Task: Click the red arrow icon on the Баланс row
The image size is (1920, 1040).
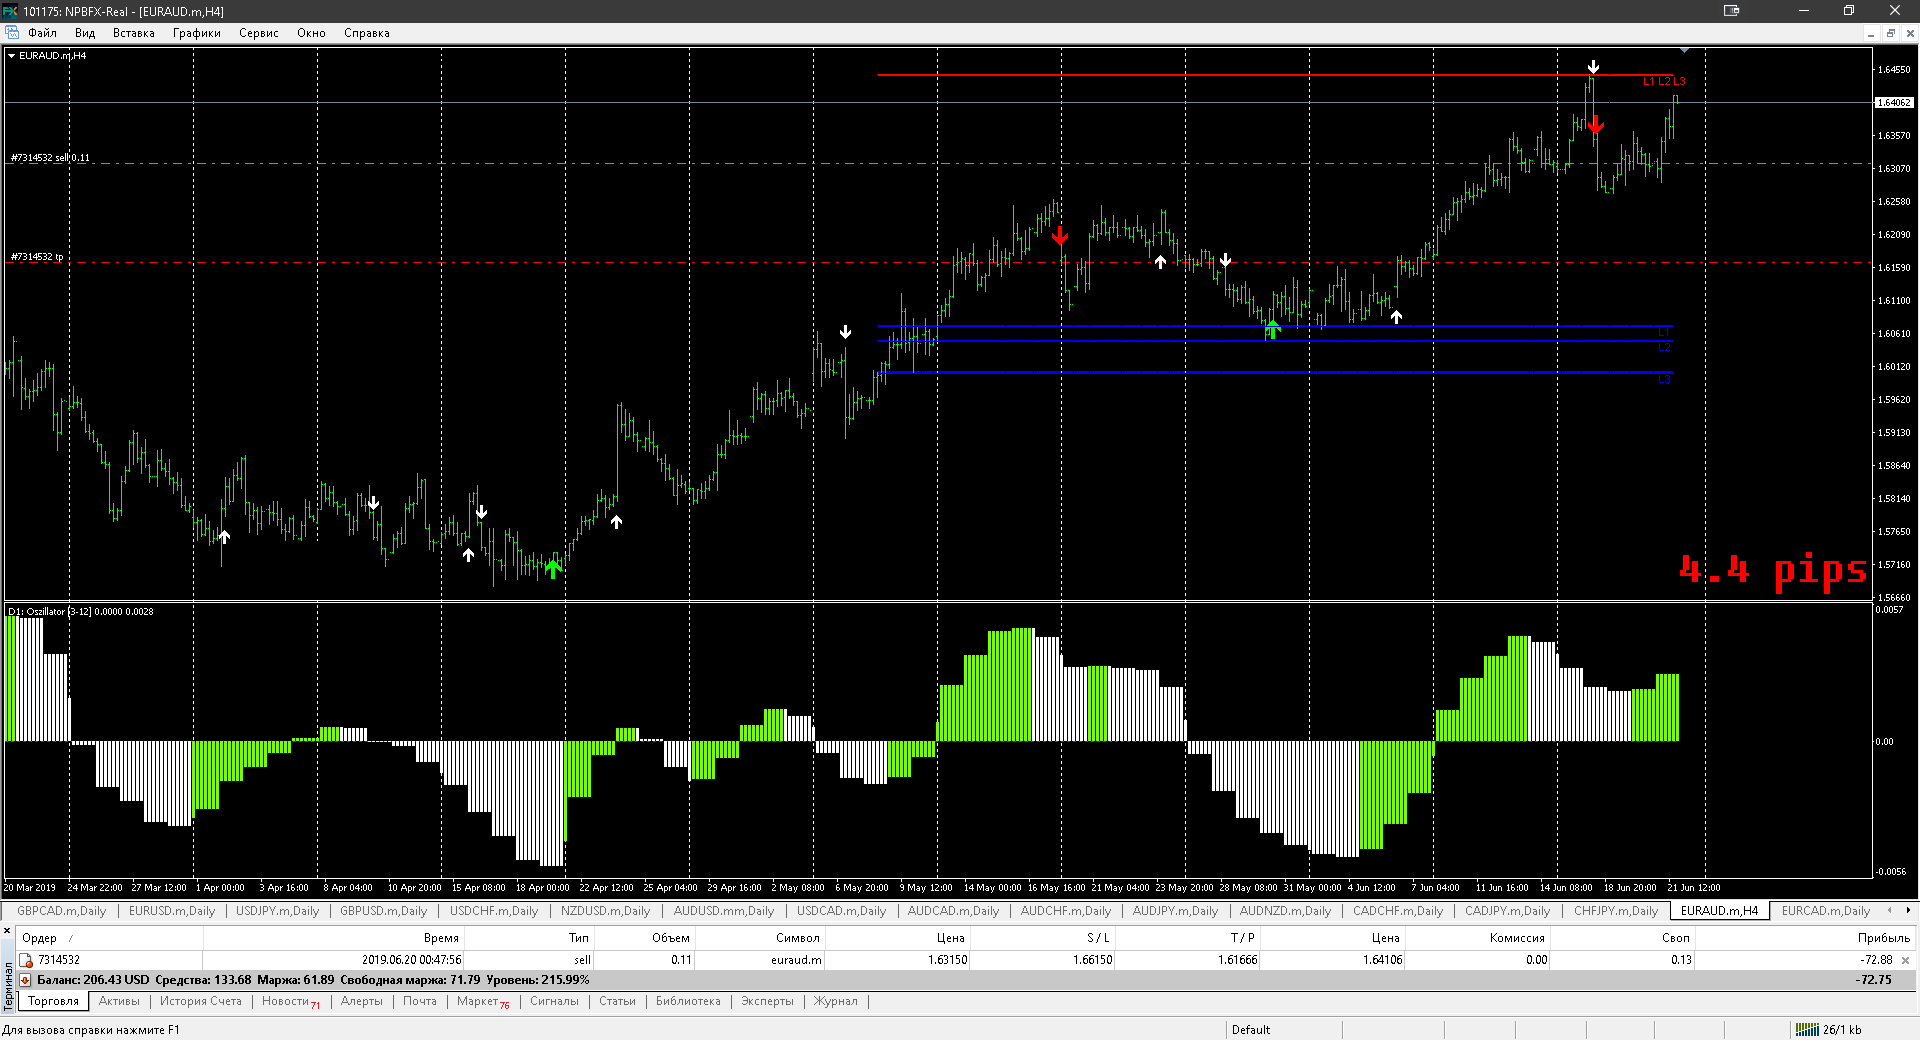Action: 26,980
